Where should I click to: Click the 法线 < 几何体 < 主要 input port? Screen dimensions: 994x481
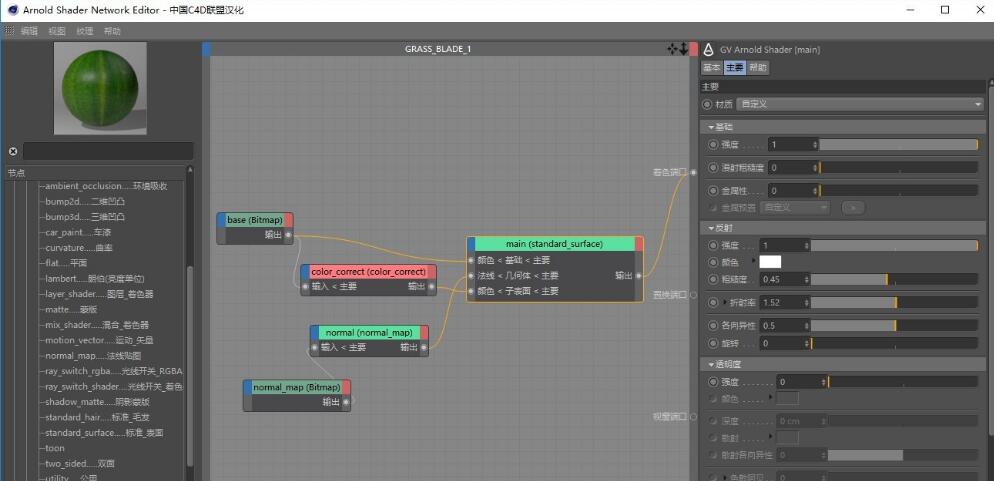click(471, 276)
